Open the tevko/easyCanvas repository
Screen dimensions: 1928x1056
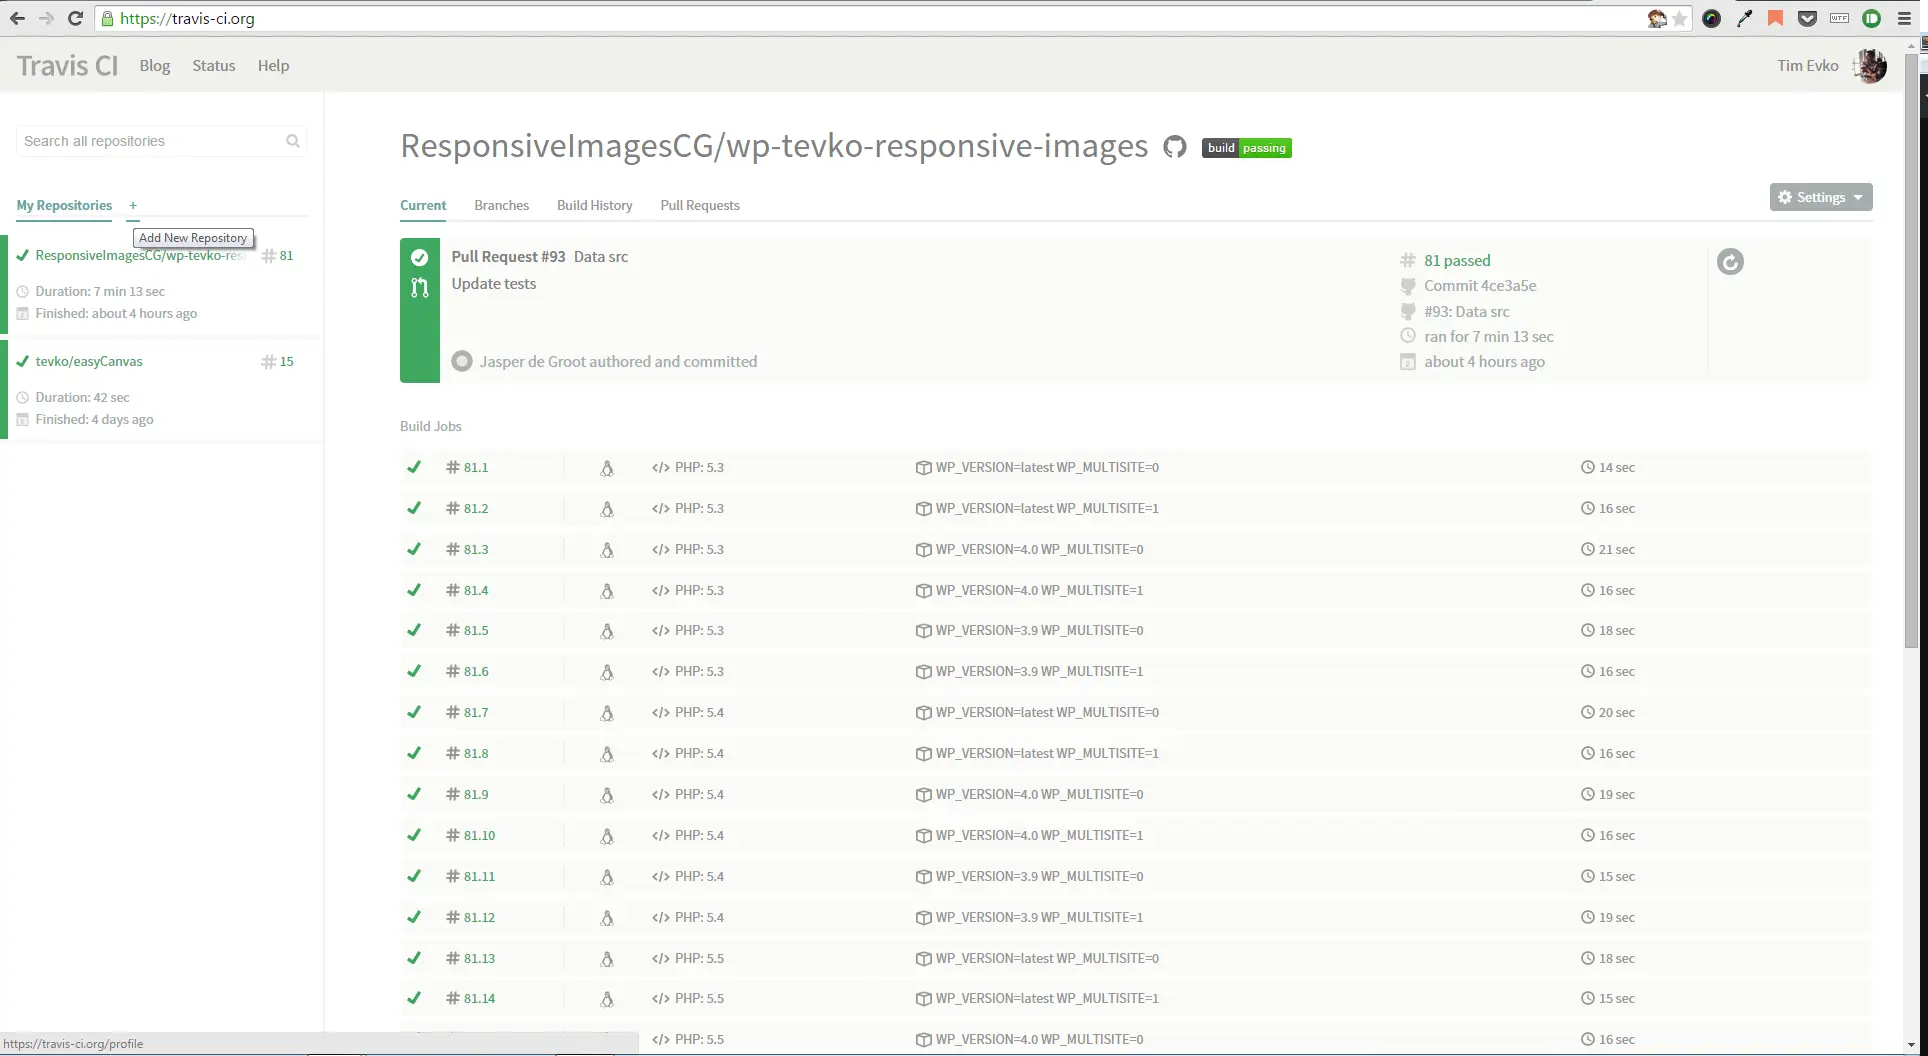tap(88, 361)
